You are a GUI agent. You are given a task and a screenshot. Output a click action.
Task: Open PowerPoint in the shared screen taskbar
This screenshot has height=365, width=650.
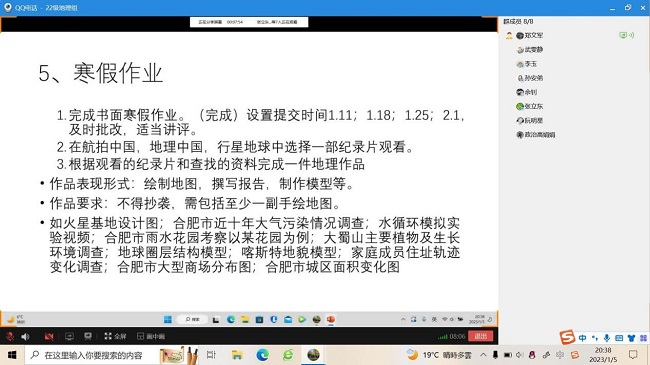(x=331, y=319)
